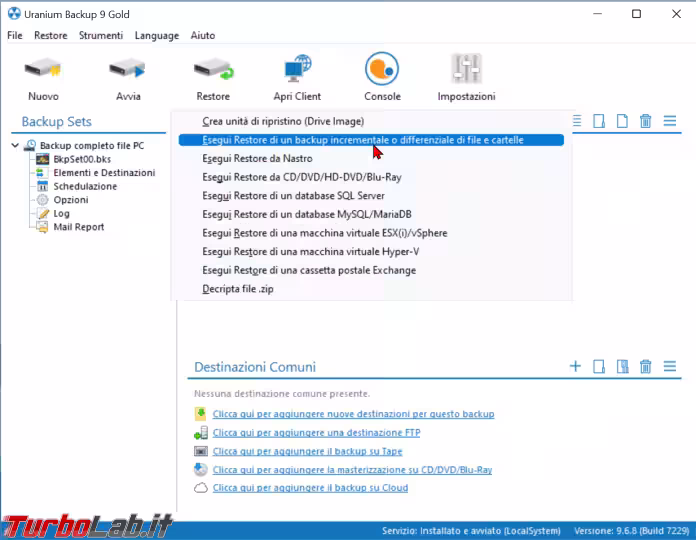Select BkpSet00.bks in the tree
696x540 pixels.
click(x=82, y=159)
